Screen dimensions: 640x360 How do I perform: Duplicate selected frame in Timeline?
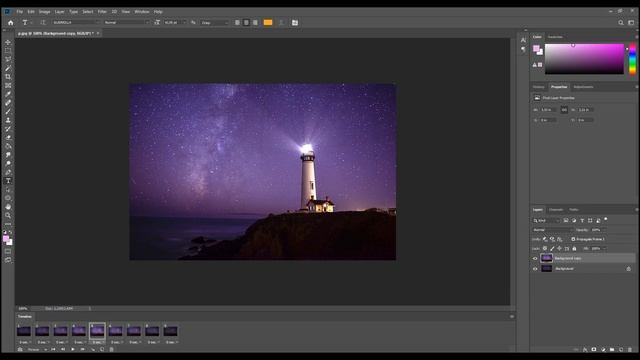tap(102, 349)
